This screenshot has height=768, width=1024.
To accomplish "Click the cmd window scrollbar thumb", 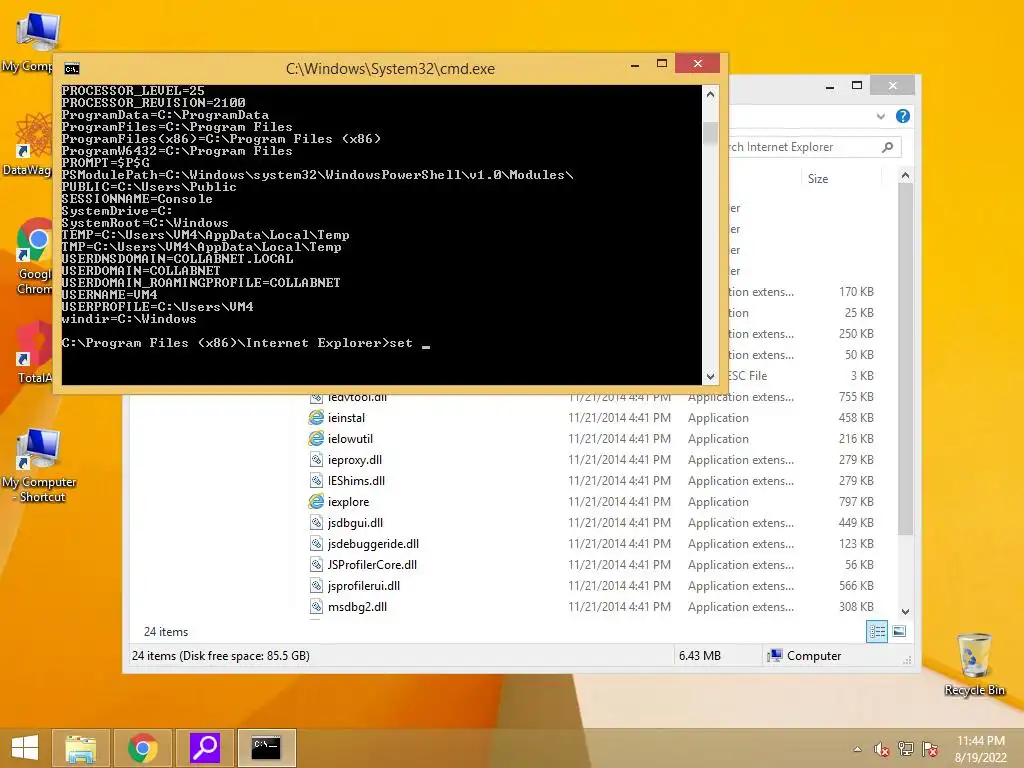I will 711,132.
